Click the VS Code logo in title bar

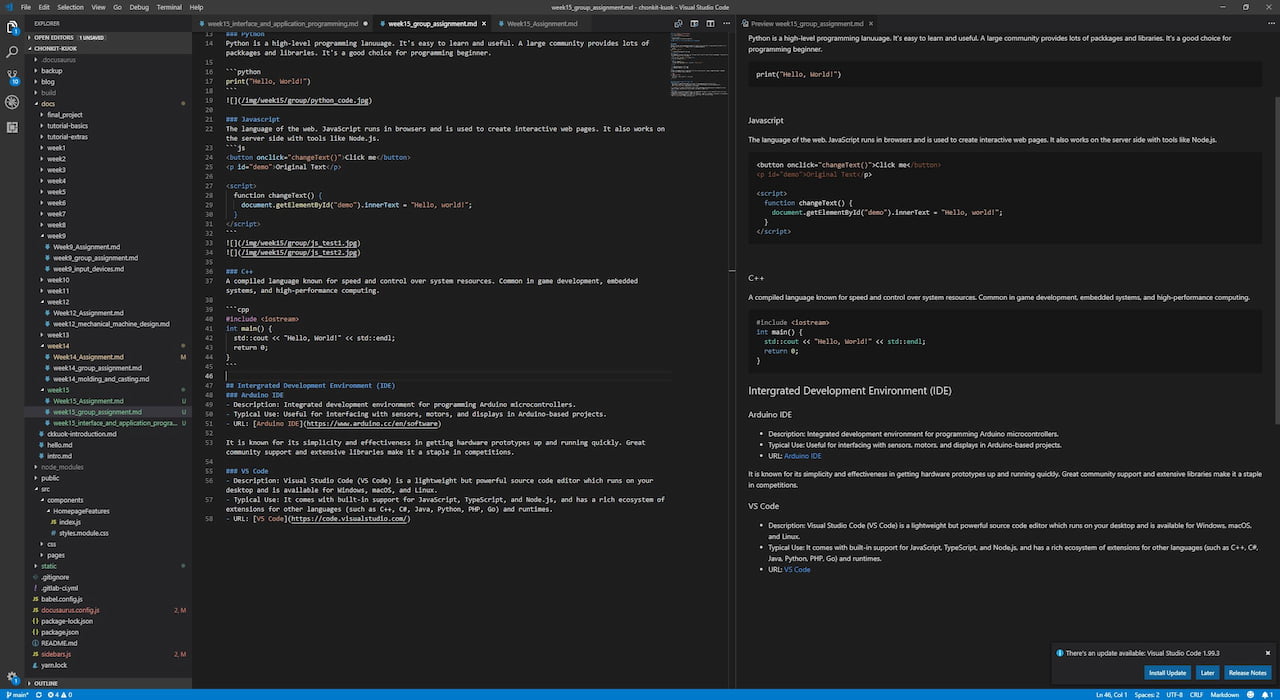pyautogui.click(x=8, y=6)
